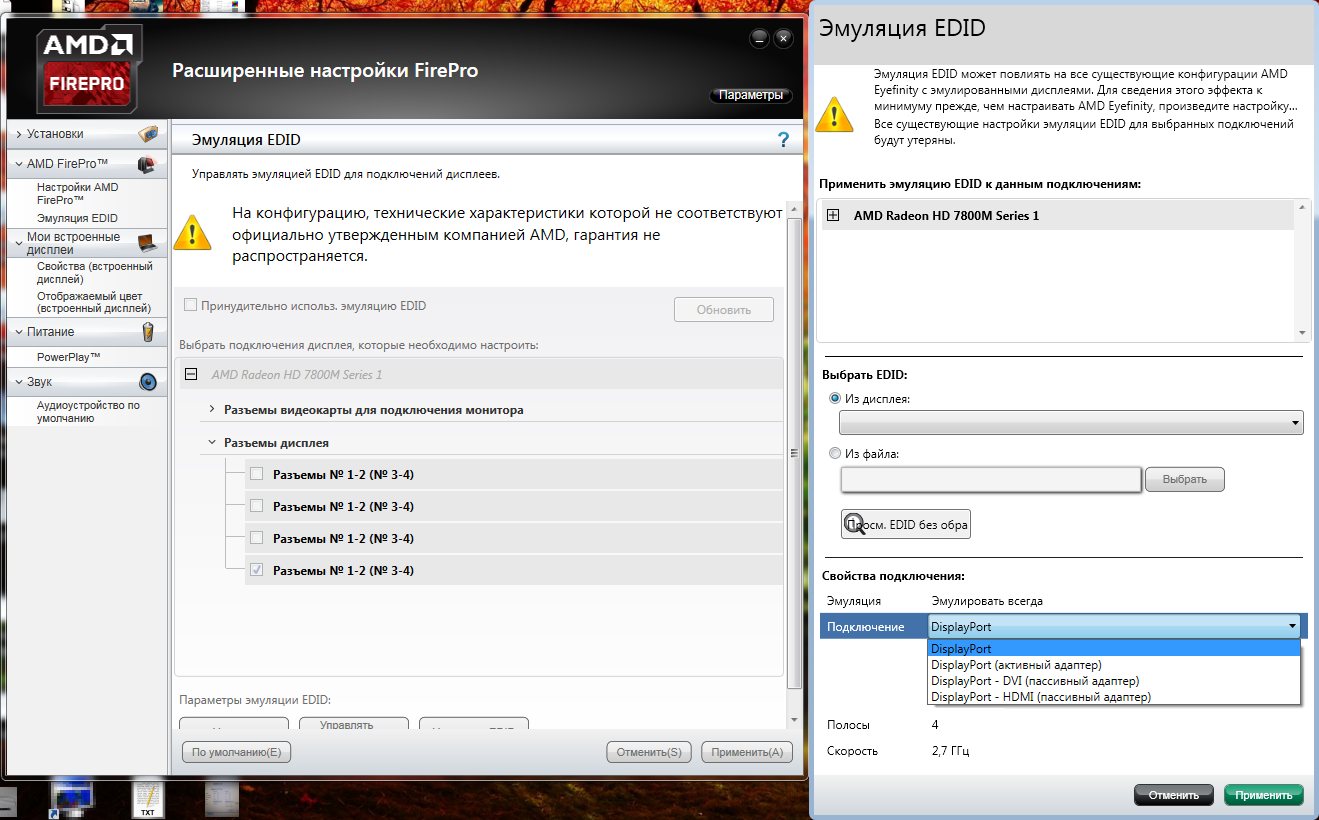Choose DisplayPort - HDMI passive adapter option
Viewport: 1319px width, 820px height.
point(1040,697)
